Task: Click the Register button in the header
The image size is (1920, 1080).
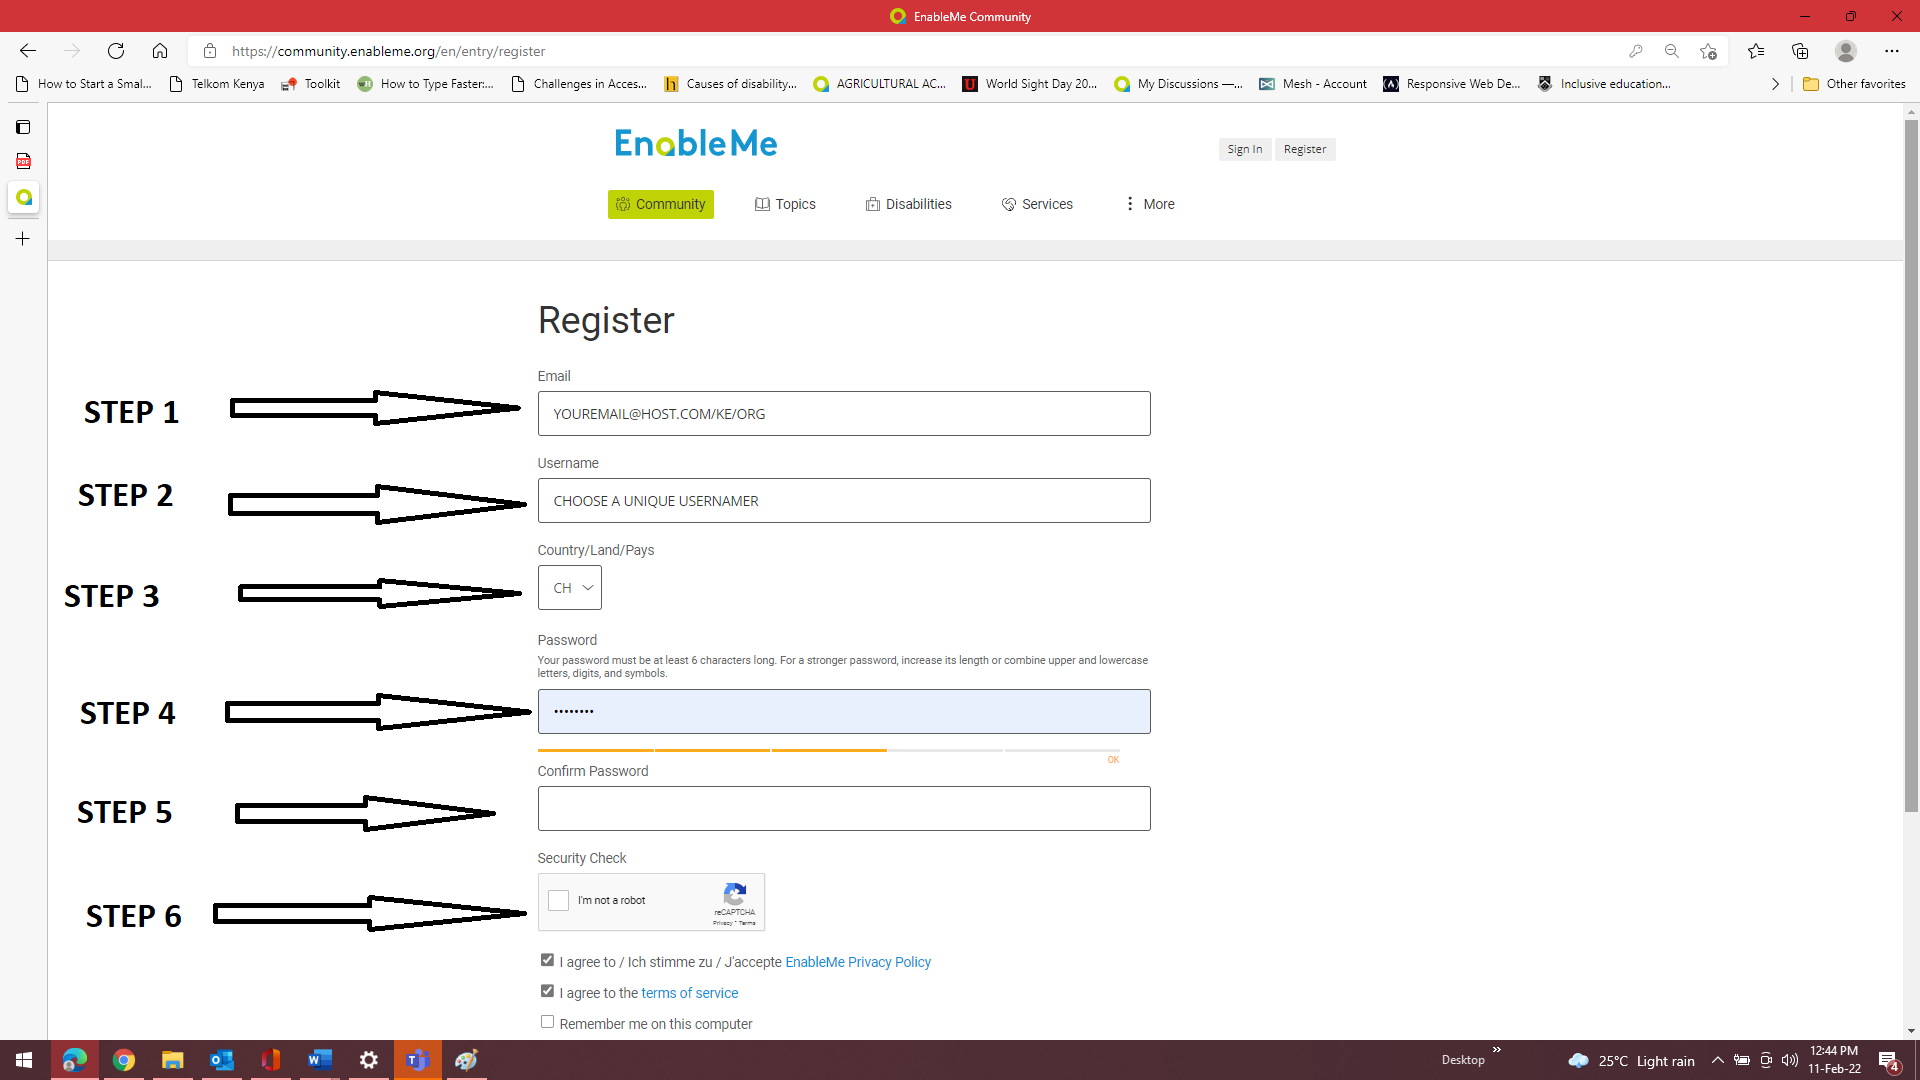Action: (x=1305, y=149)
